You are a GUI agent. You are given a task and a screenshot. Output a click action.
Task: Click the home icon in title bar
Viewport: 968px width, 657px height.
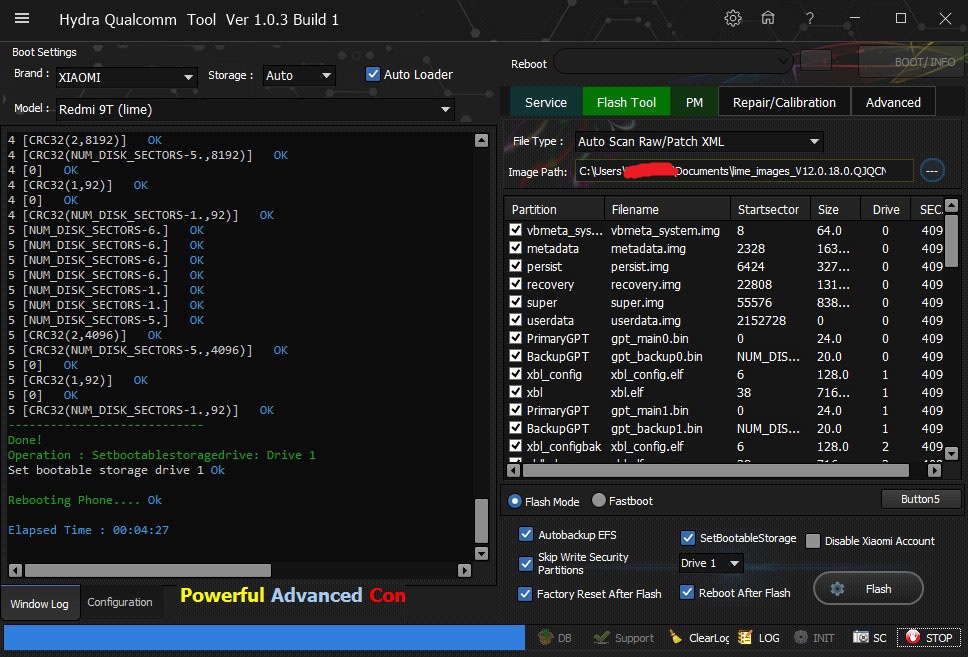(768, 19)
